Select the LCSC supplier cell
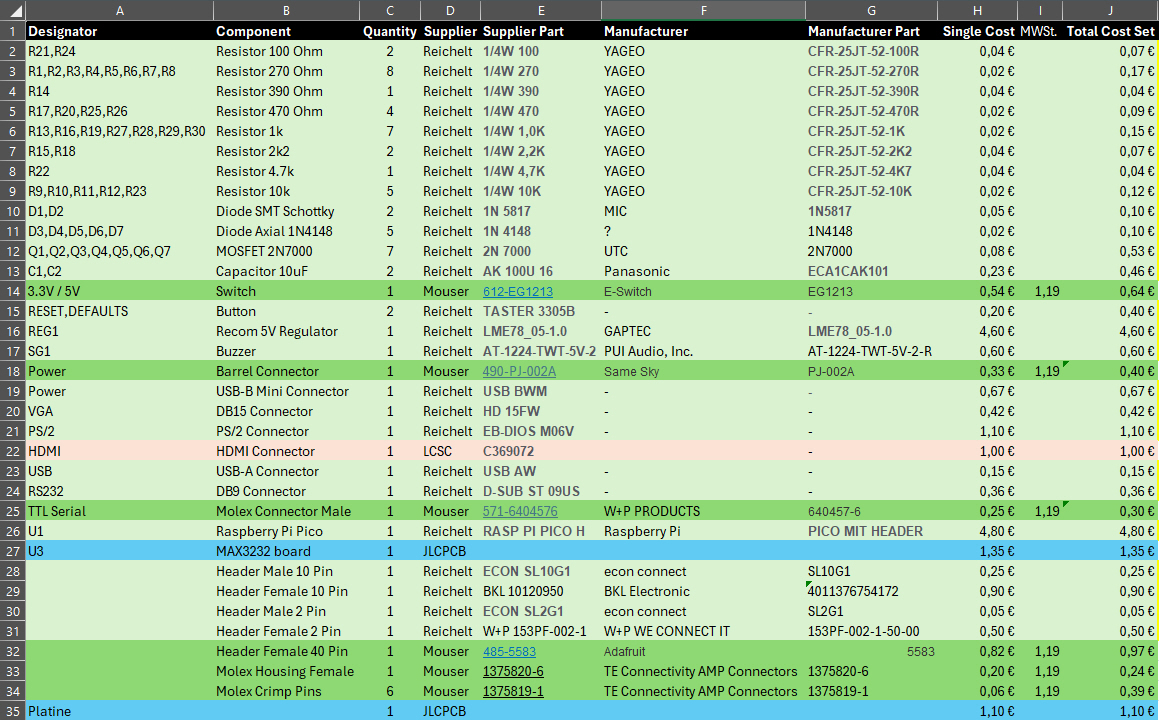 click(449, 451)
